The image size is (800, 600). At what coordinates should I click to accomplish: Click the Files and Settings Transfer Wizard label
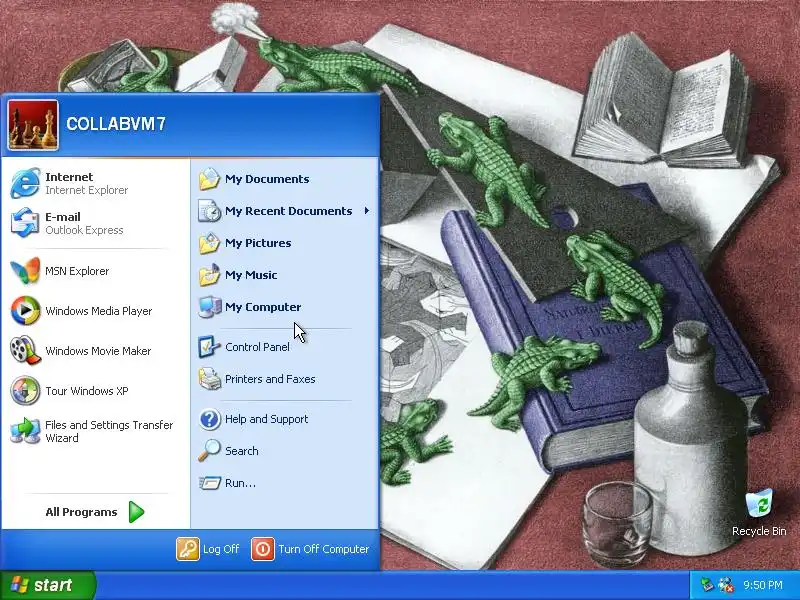point(109,431)
